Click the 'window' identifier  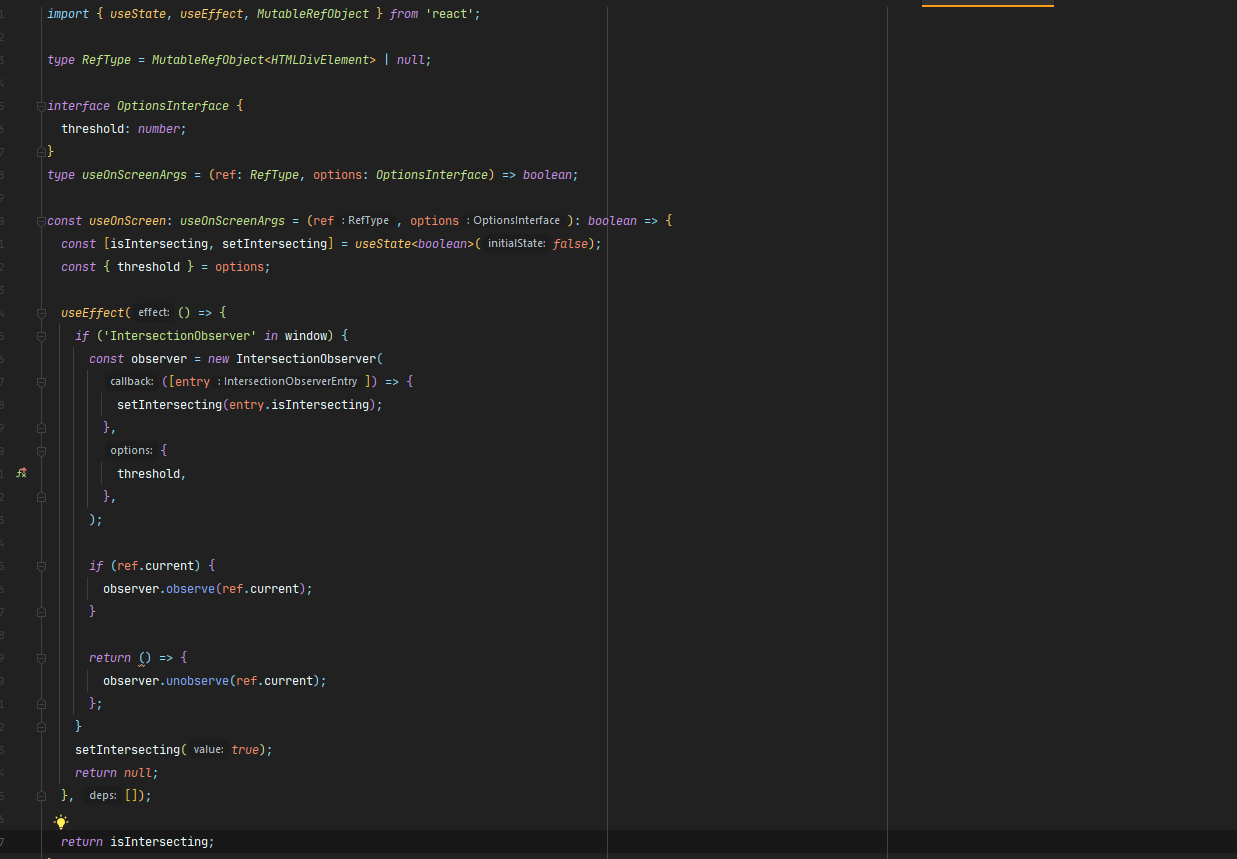[x=306, y=336]
